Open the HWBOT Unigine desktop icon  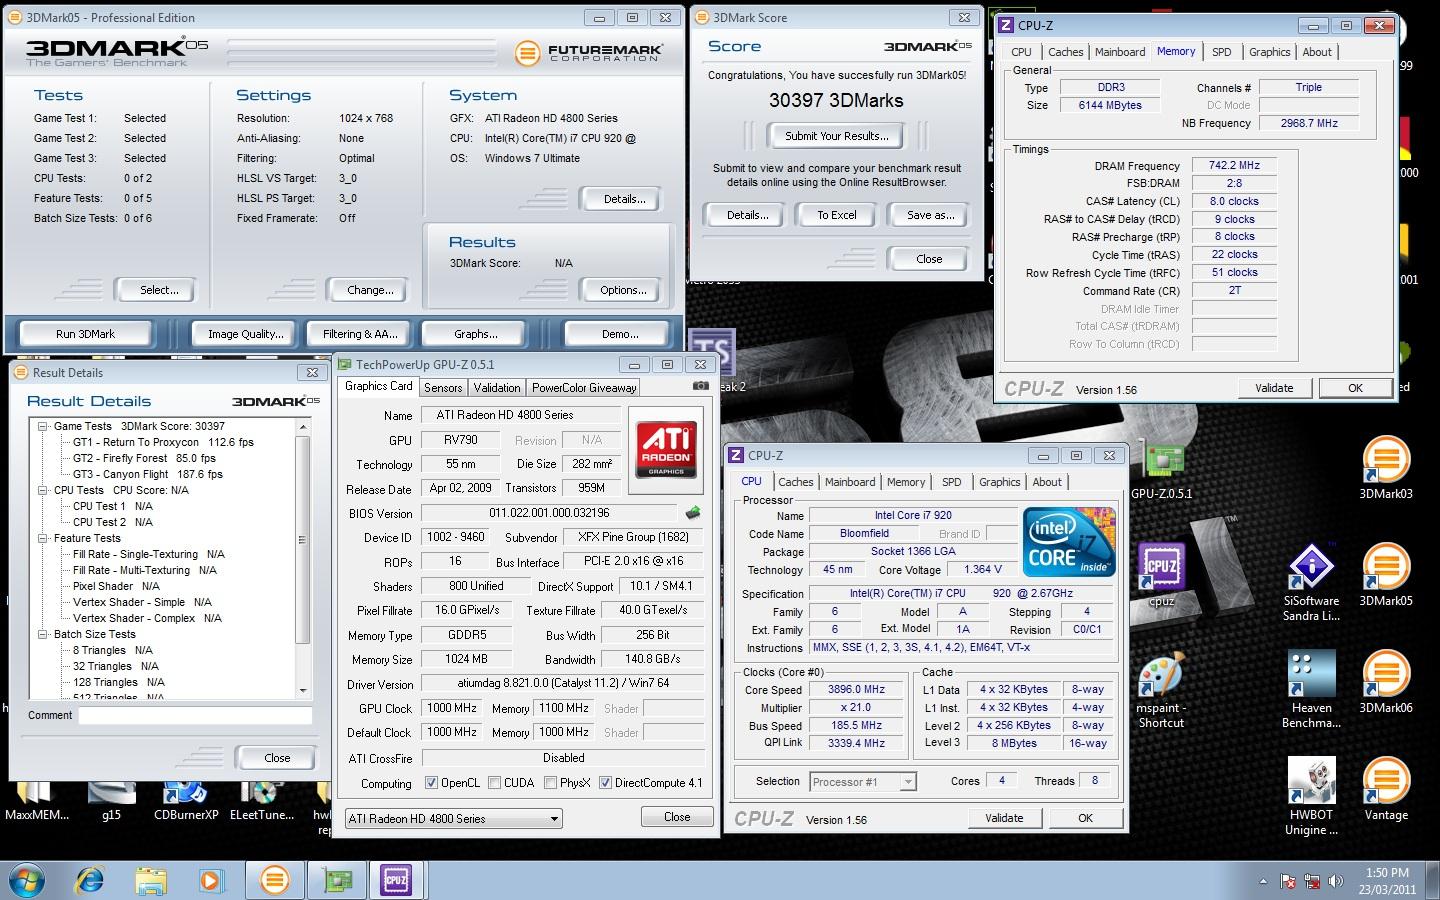1311,796
